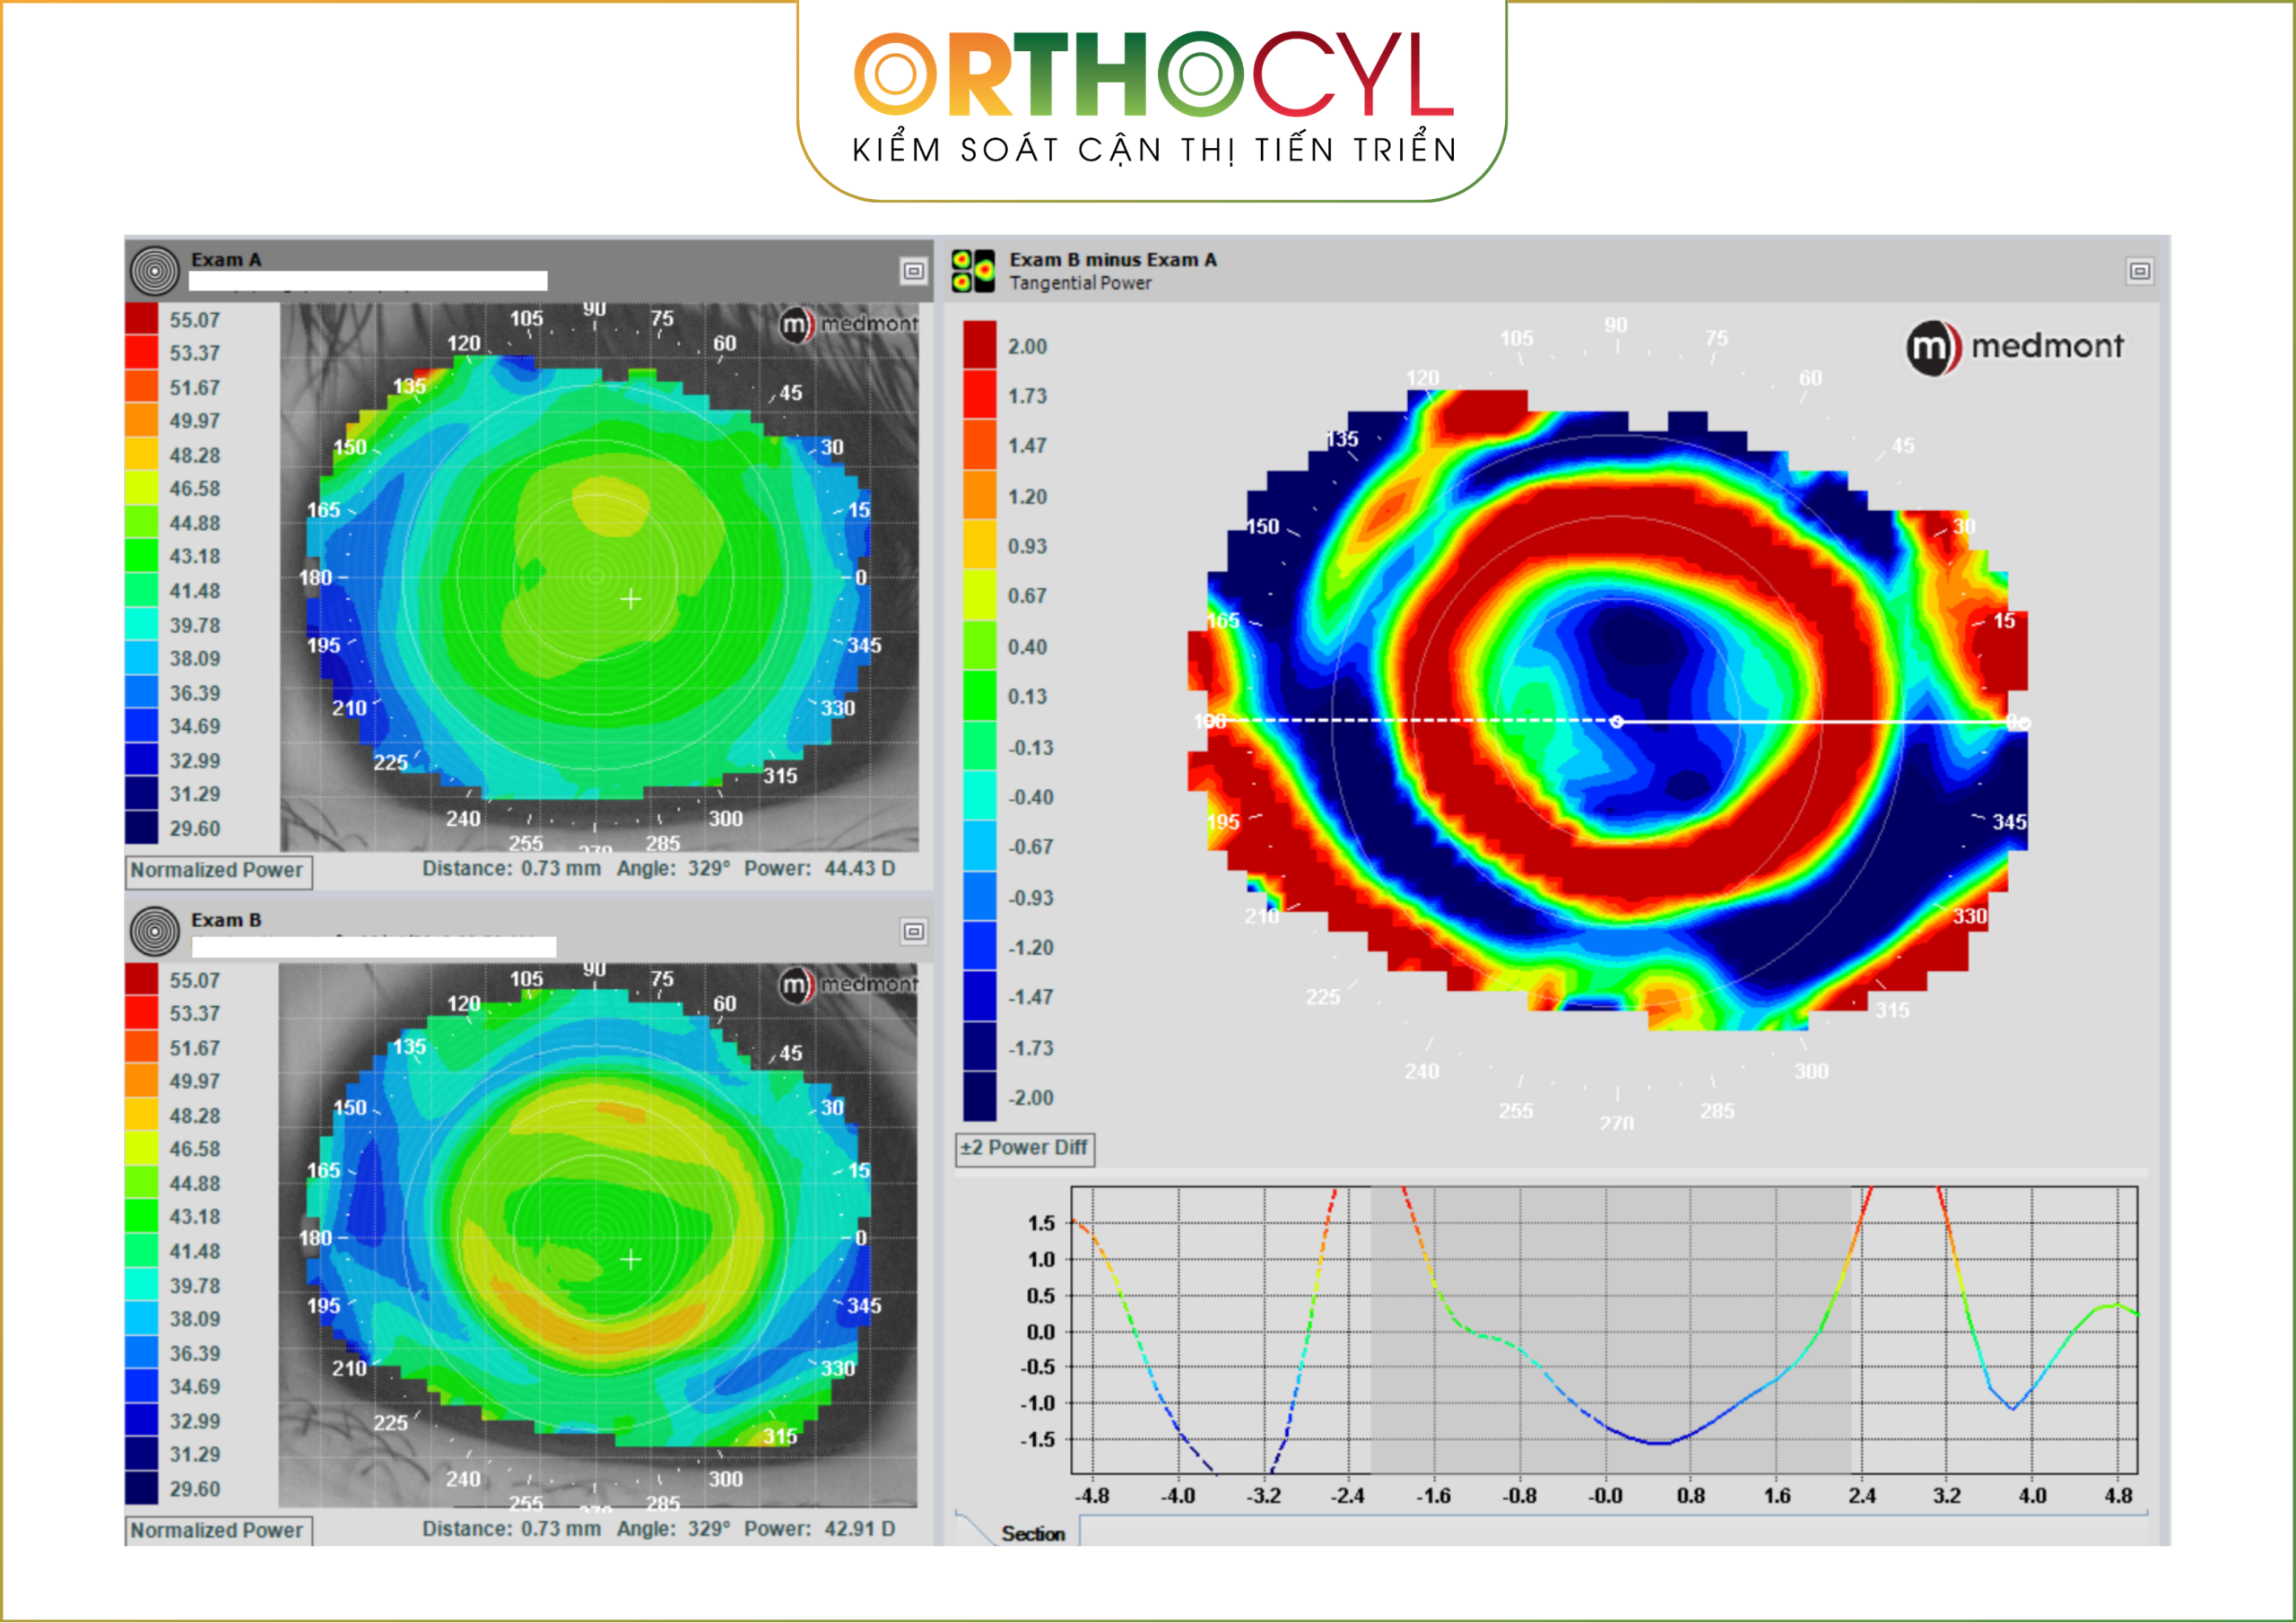
Task: Click the 2.4 label on the section chart axis
Action: [1862, 1496]
